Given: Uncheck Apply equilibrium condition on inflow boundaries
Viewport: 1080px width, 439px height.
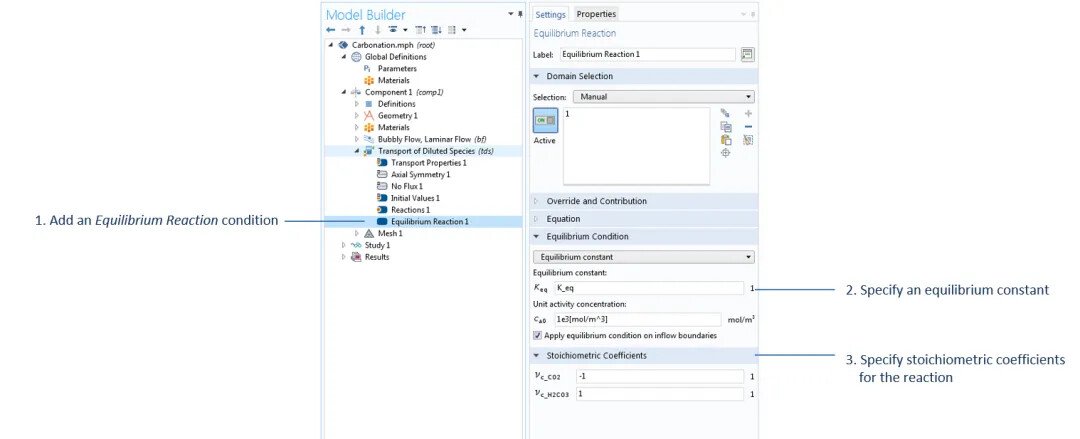Looking at the screenshot, I should coord(538,335).
